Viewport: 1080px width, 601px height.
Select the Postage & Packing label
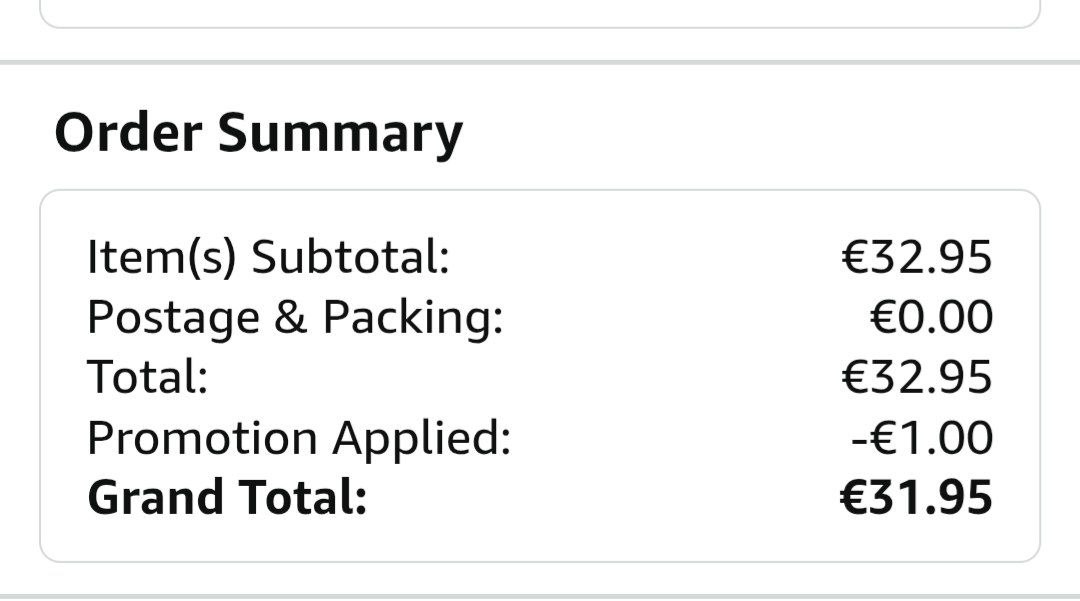click(x=295, y=318)
